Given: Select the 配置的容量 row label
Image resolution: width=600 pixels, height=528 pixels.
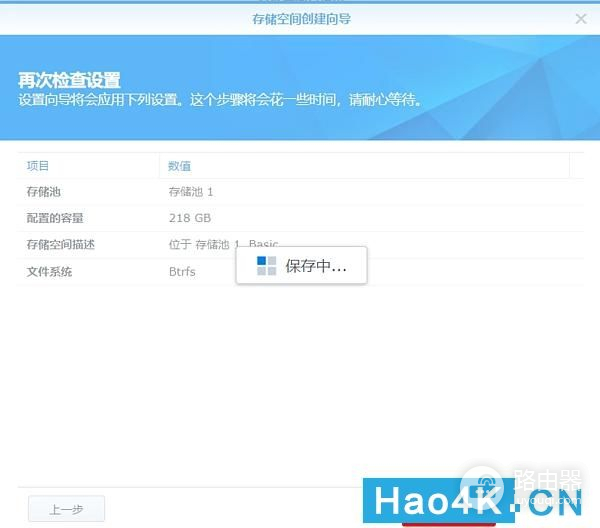Looking at the screenshot, I should coord(55,218).
